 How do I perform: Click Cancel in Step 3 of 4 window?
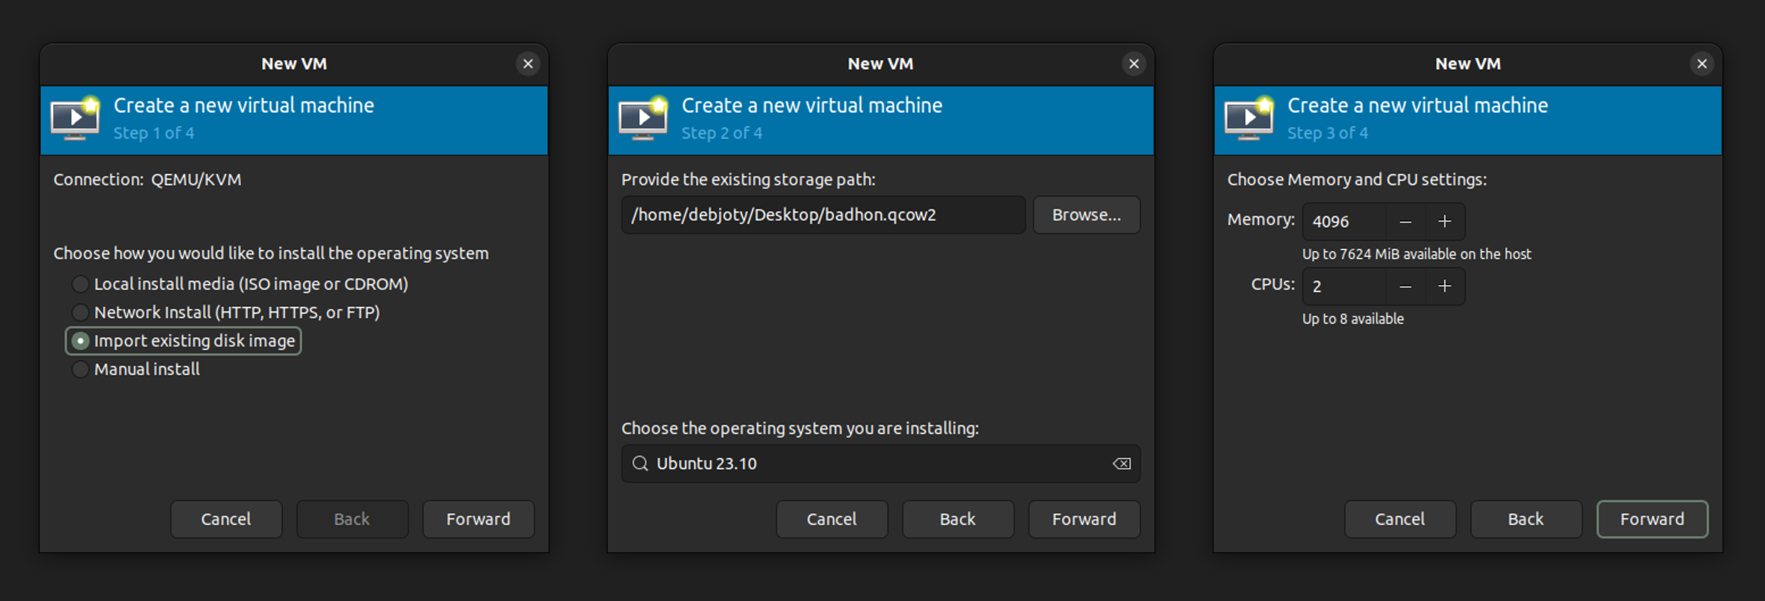(1400, 519)
